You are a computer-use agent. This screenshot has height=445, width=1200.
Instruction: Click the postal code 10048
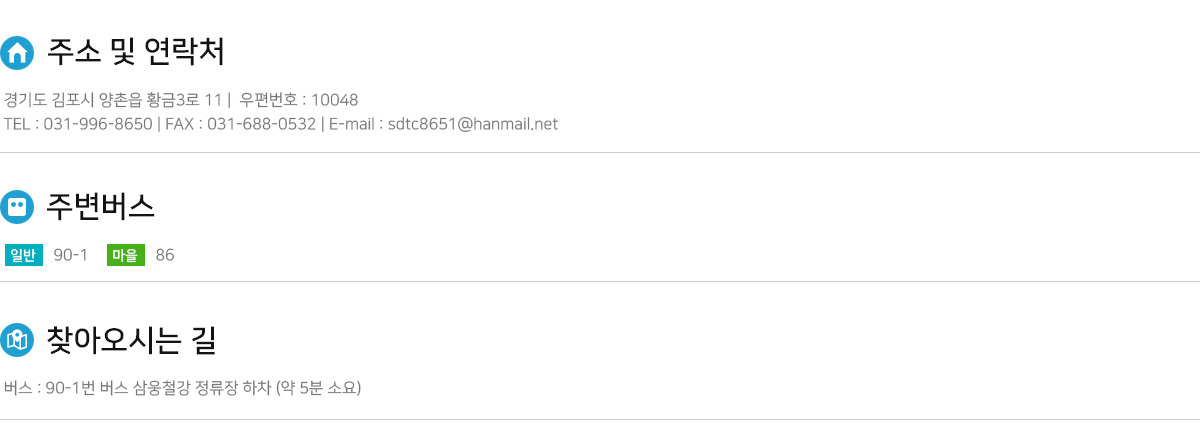tap(335, 100)
